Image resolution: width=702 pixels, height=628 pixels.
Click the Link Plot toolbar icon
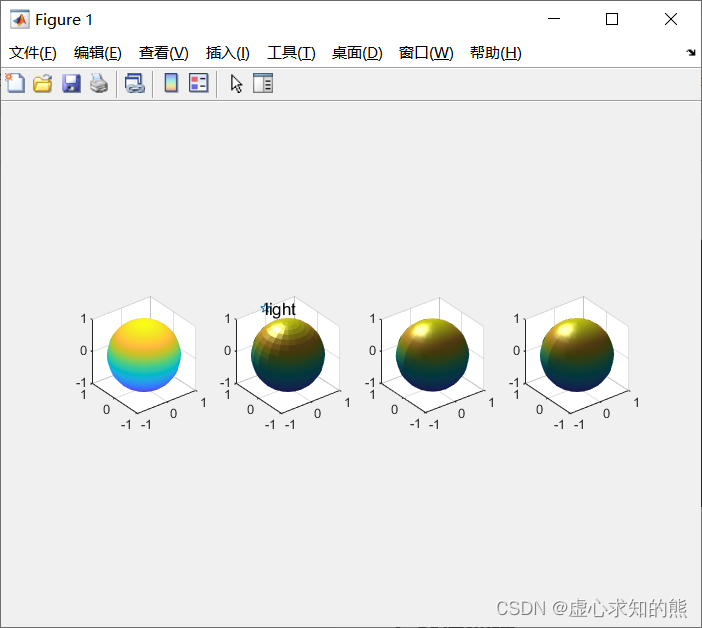click(135, 84)
